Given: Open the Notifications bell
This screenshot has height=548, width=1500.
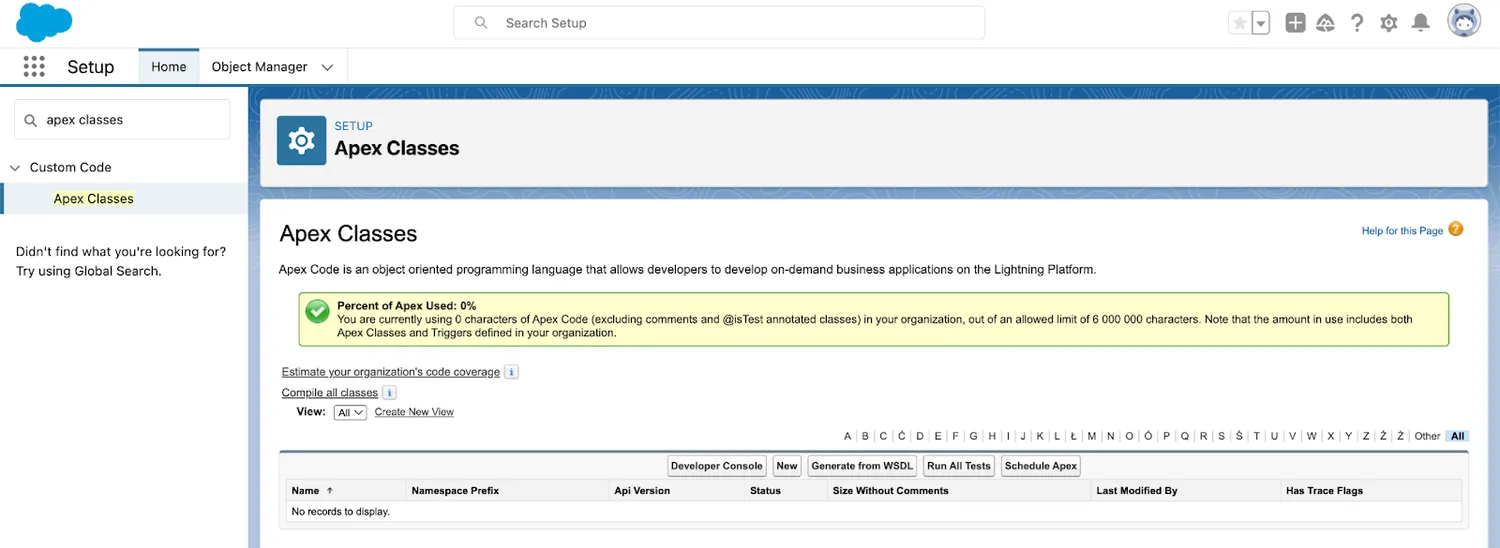Looking at the screenshot, I should coord(1420,23).
